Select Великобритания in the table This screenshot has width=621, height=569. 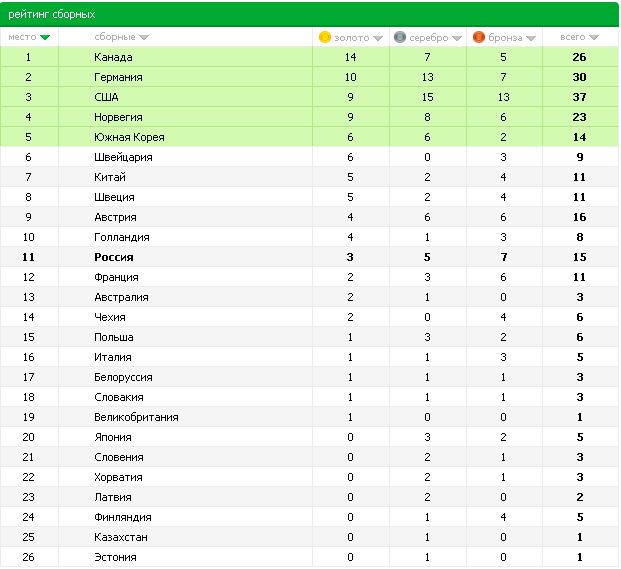136,417
